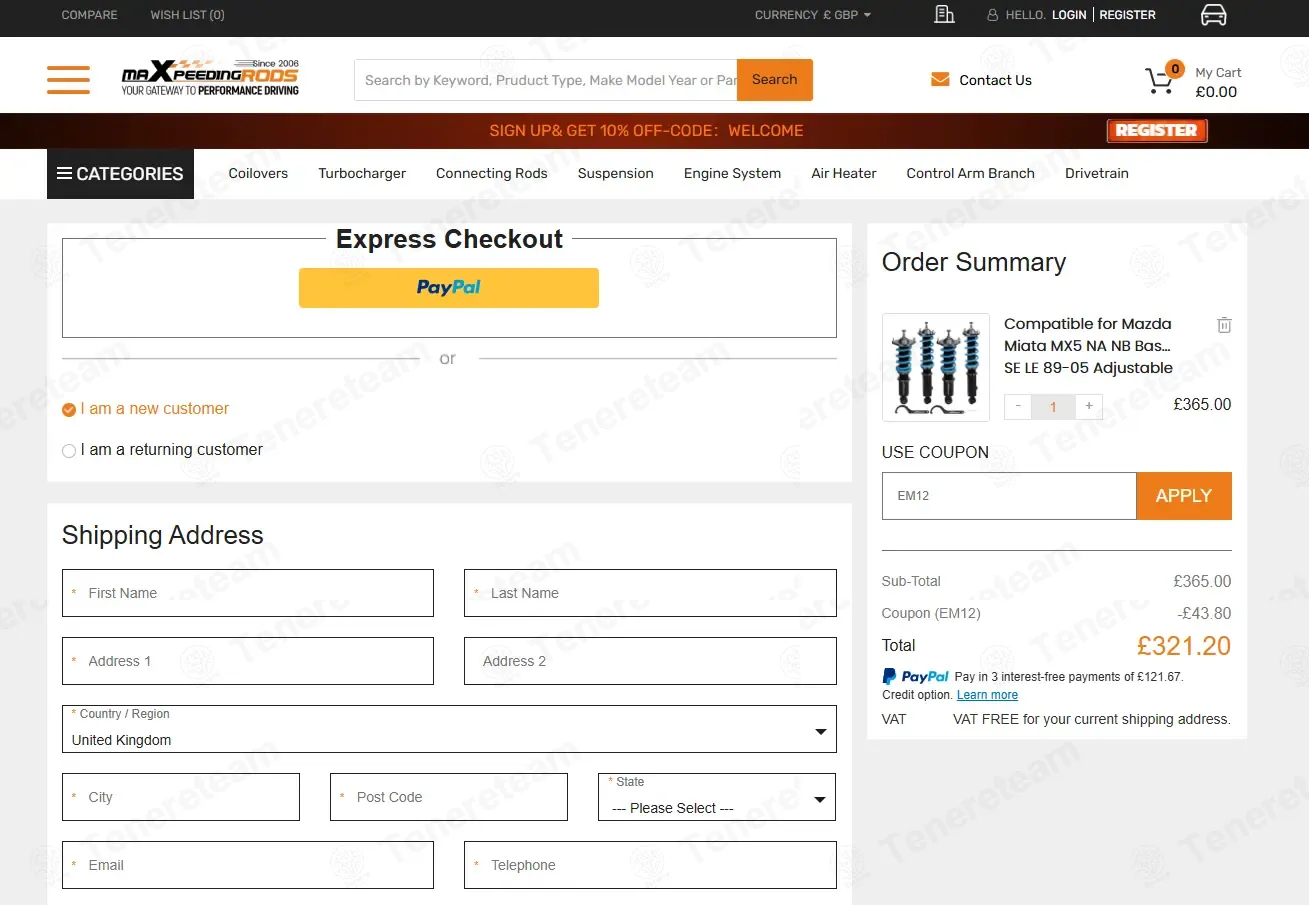Click the car garage icon in top bar

point(1213,15)
